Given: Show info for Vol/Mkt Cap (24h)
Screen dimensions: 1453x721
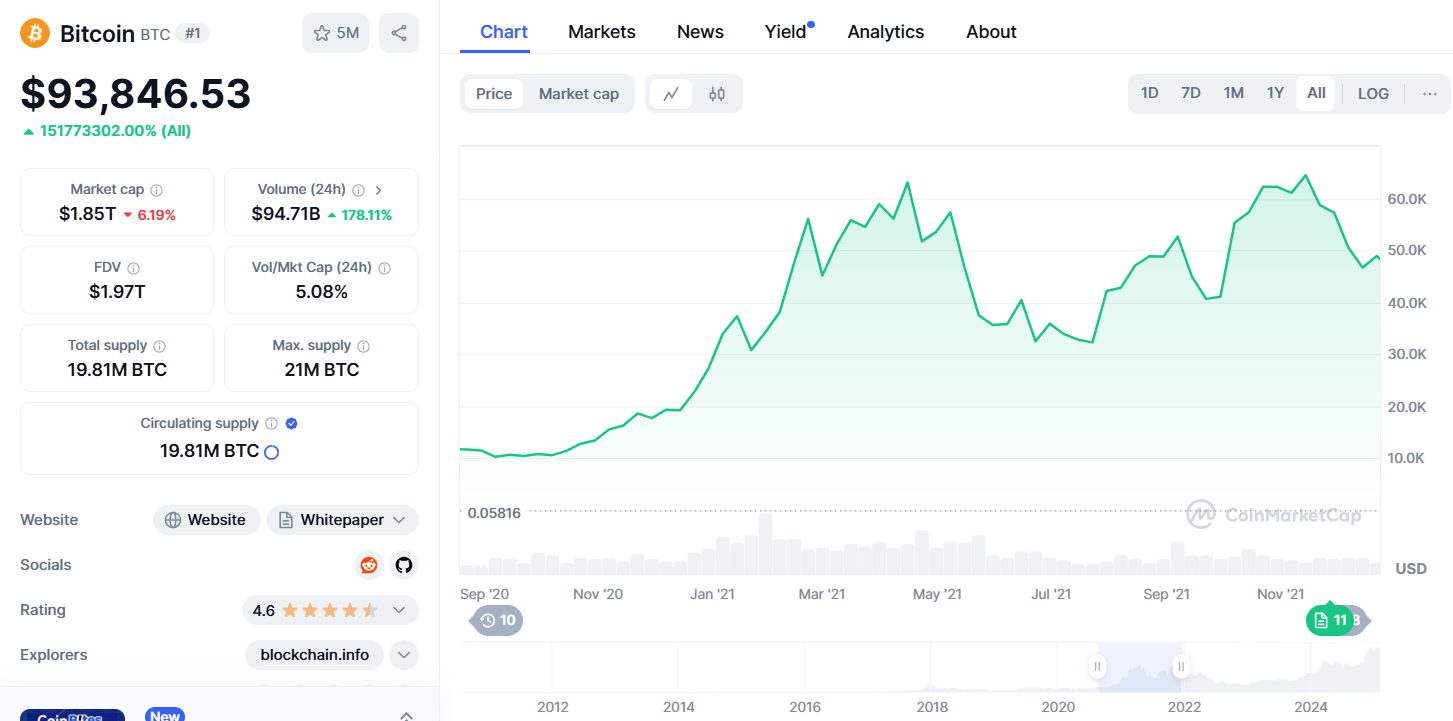Looking at the screenshot, I should click(385, 268).
